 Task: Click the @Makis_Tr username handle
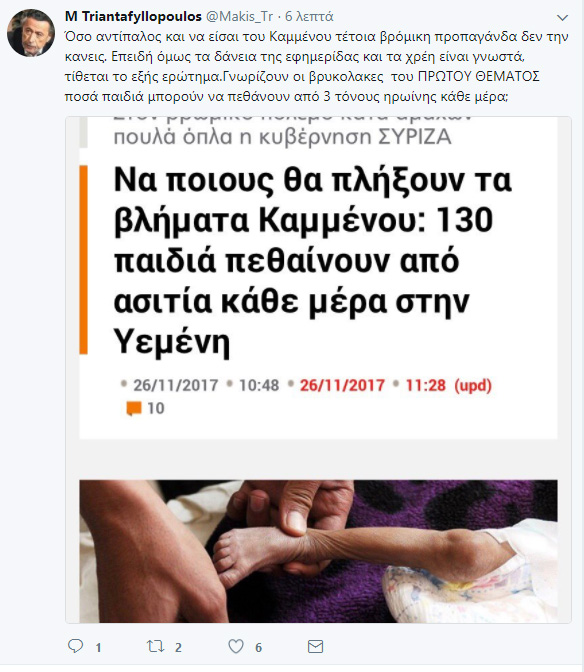(x=240, y=16)
